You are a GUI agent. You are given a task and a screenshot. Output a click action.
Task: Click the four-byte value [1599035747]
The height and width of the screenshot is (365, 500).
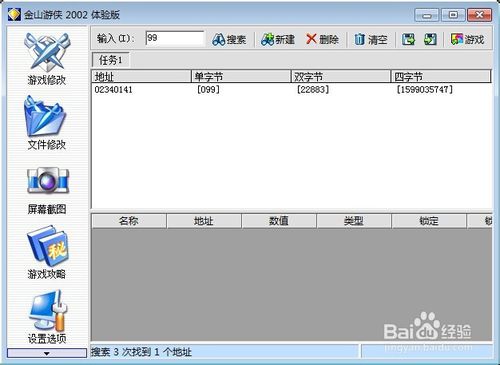424,90
